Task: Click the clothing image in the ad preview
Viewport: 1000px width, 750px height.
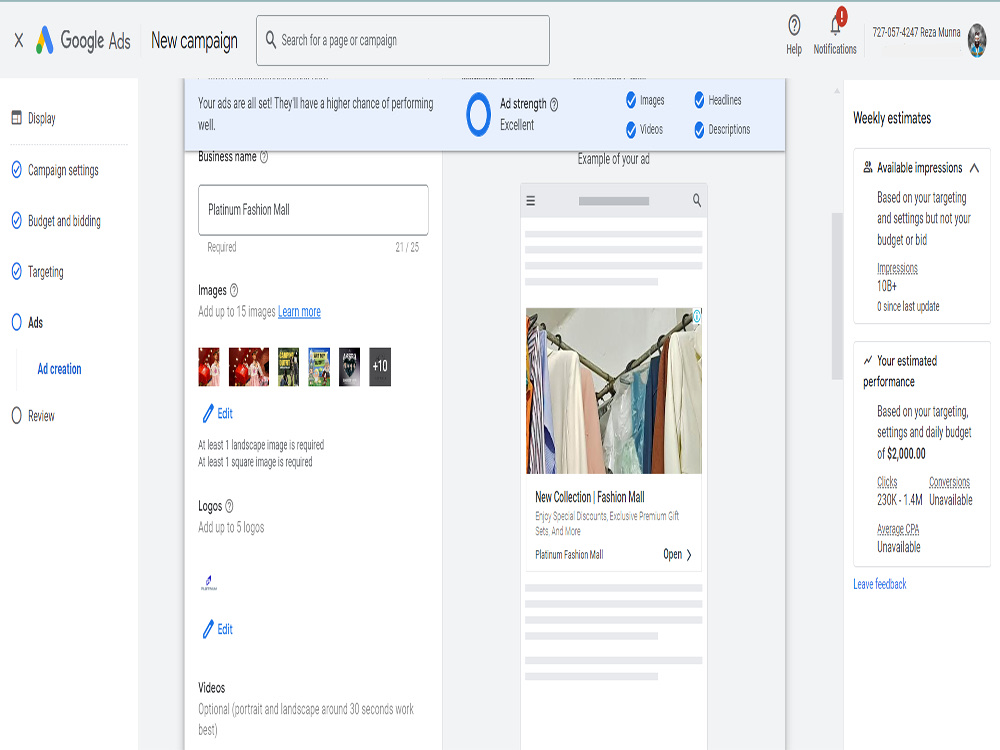Action: coord(614,391)
